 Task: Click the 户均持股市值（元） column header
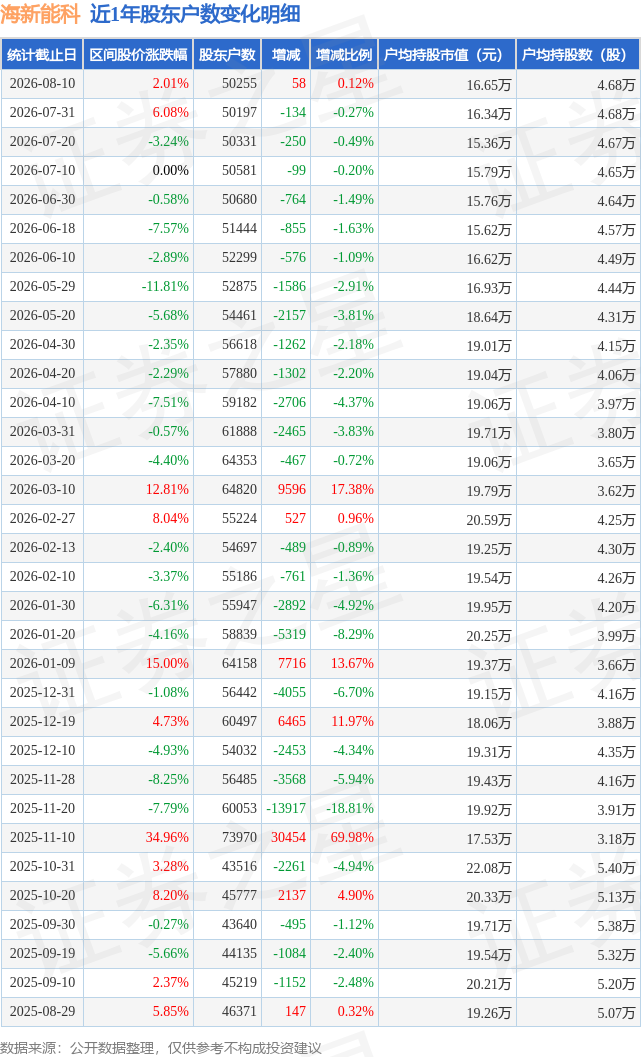click(444, 55)
